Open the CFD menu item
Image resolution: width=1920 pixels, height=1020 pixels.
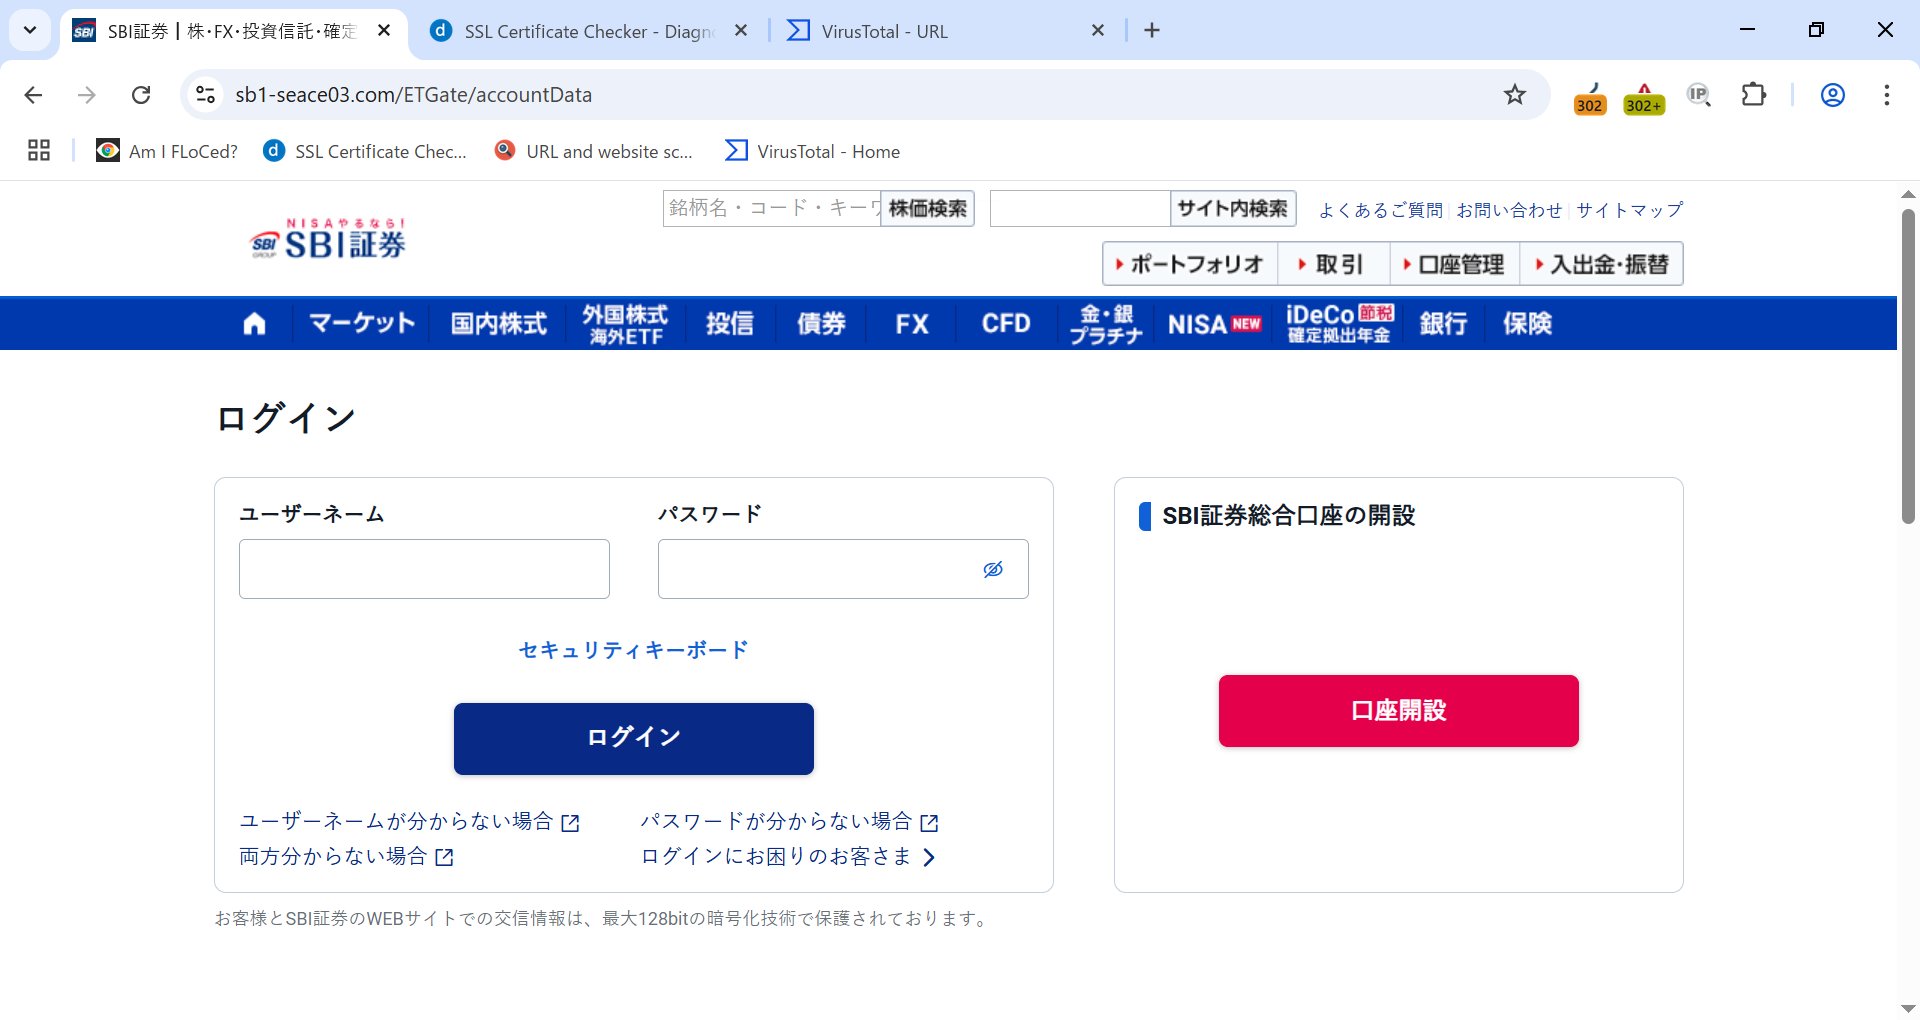coord(1006,324)
